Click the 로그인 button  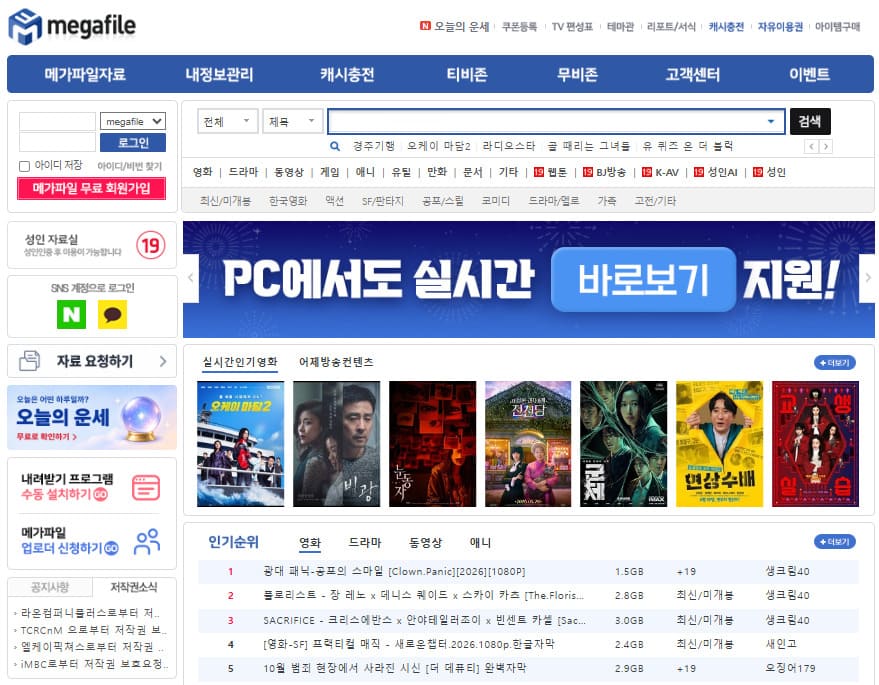(133, 143)
